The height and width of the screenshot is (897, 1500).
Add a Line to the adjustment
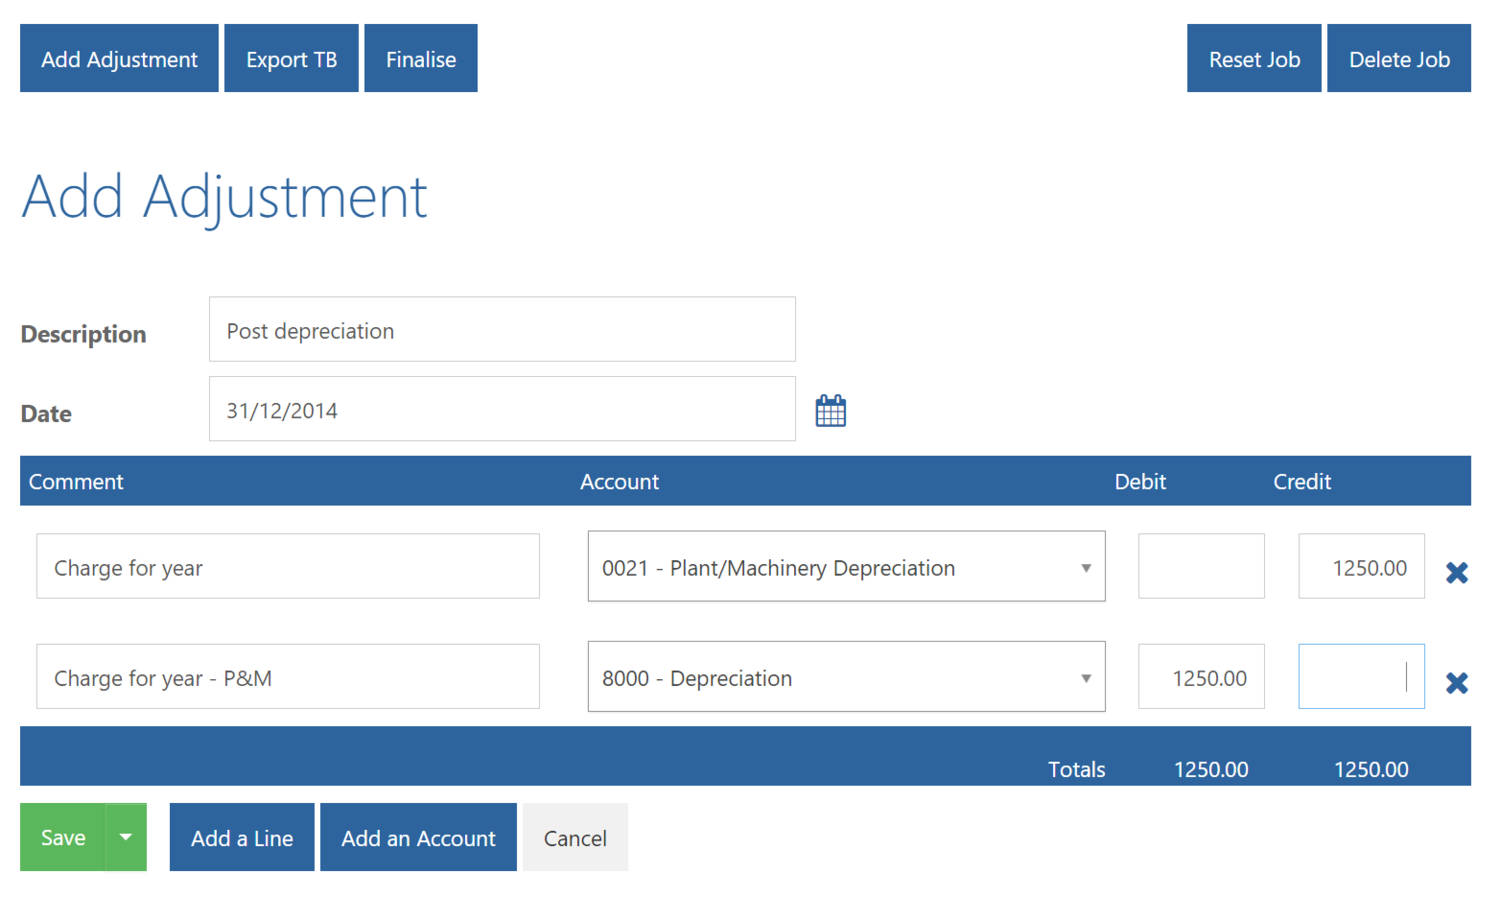pos(242,837)
